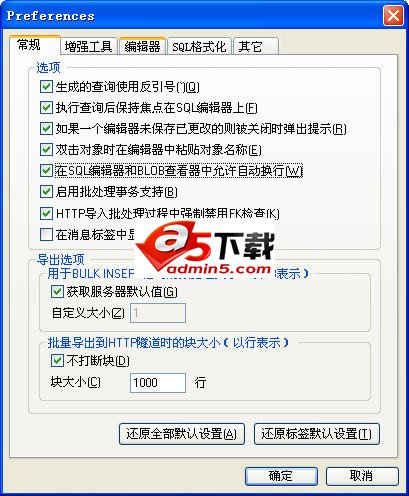The width and height of the screenshot is (409, 496).
Task: Click 还原全部默认设置 button
Action: pos(182,434)
